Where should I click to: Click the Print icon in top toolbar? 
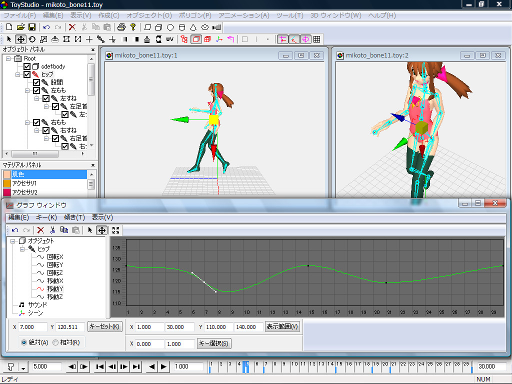tap(122, 27)
